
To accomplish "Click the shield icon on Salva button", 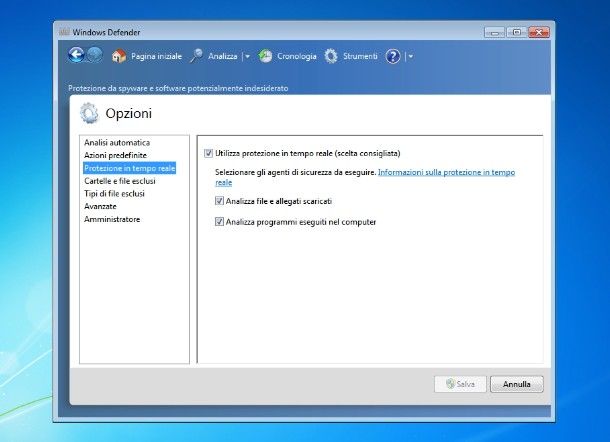I will click(x=450, y=384).
